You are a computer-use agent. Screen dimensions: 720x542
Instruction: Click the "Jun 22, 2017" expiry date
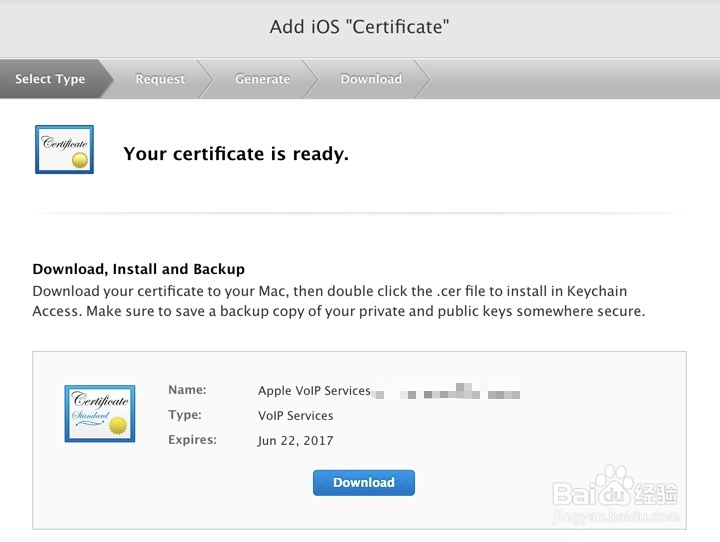coord(295,440)
